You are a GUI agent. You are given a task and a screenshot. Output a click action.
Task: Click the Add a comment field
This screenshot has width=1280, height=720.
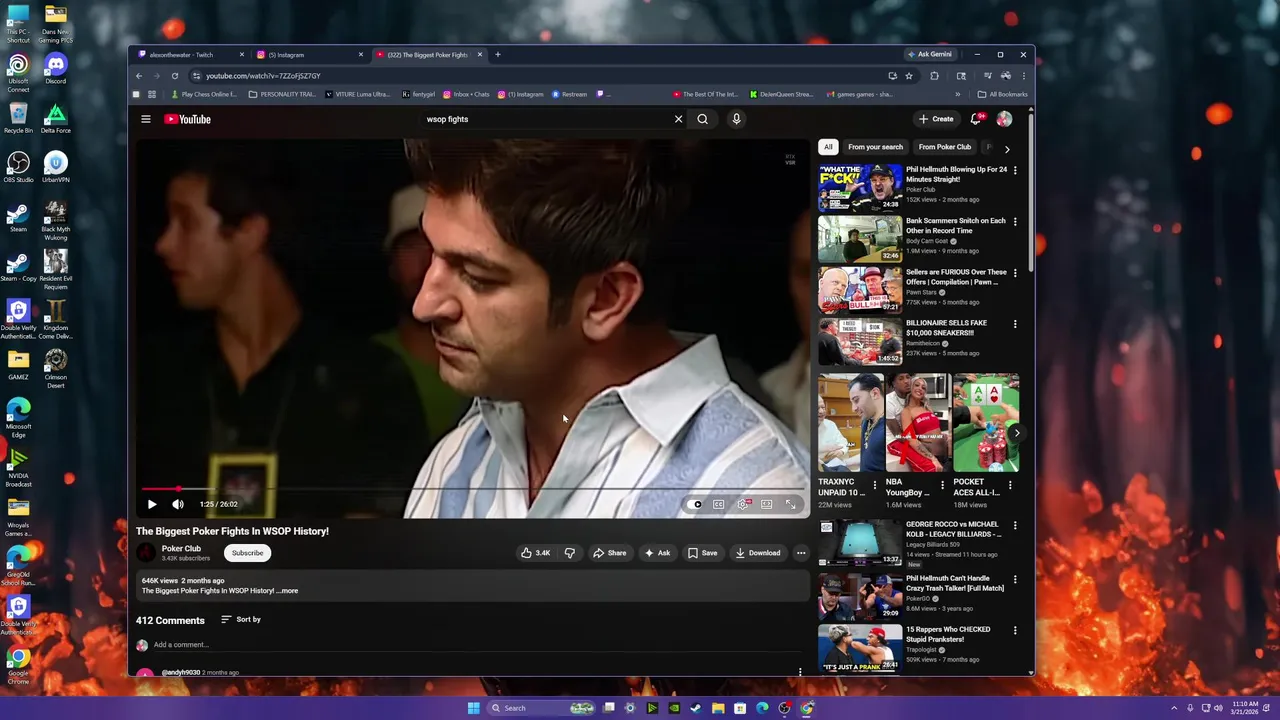coord(475,645)
